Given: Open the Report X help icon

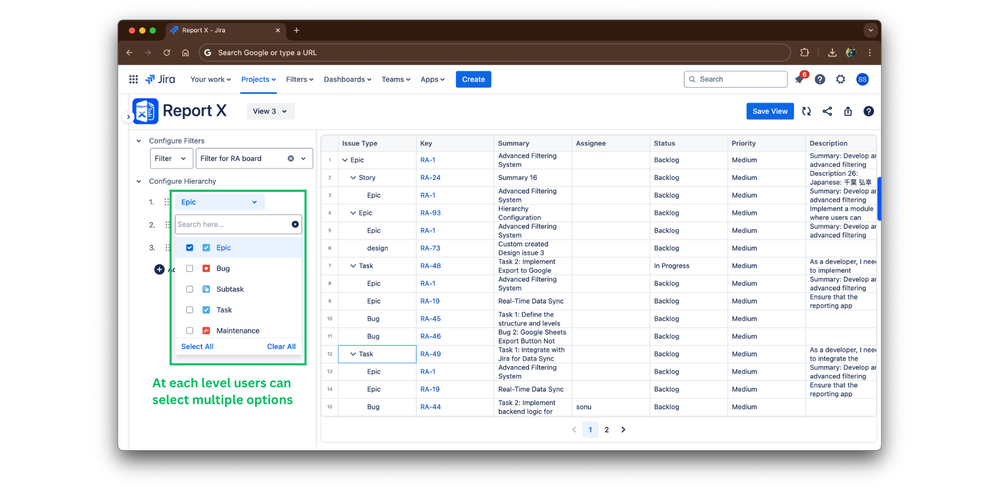Looking at the screenshot, I should (x=868, y=111).
